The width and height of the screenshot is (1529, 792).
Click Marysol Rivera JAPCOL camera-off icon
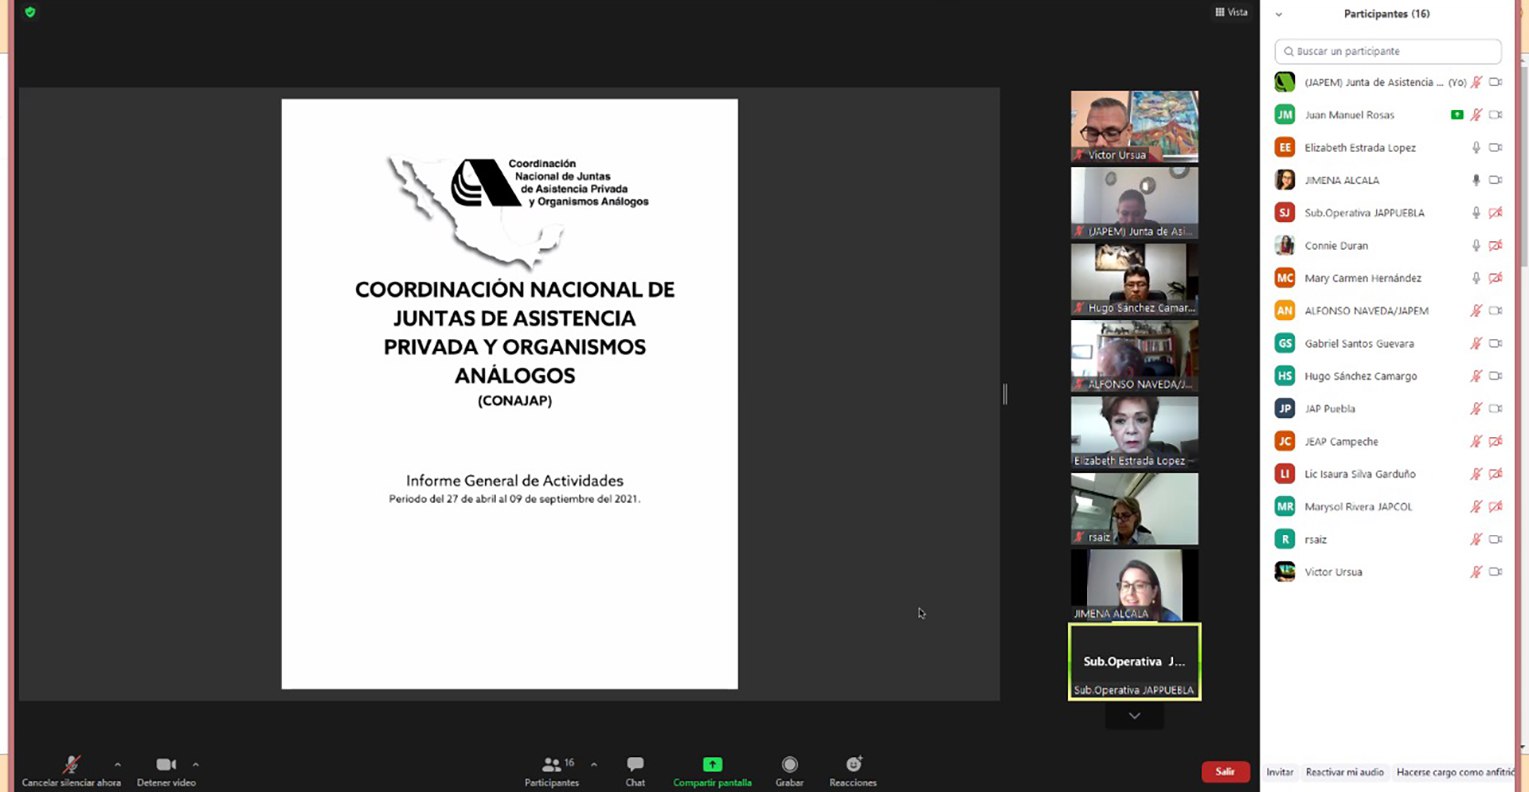pos(1496,507)
